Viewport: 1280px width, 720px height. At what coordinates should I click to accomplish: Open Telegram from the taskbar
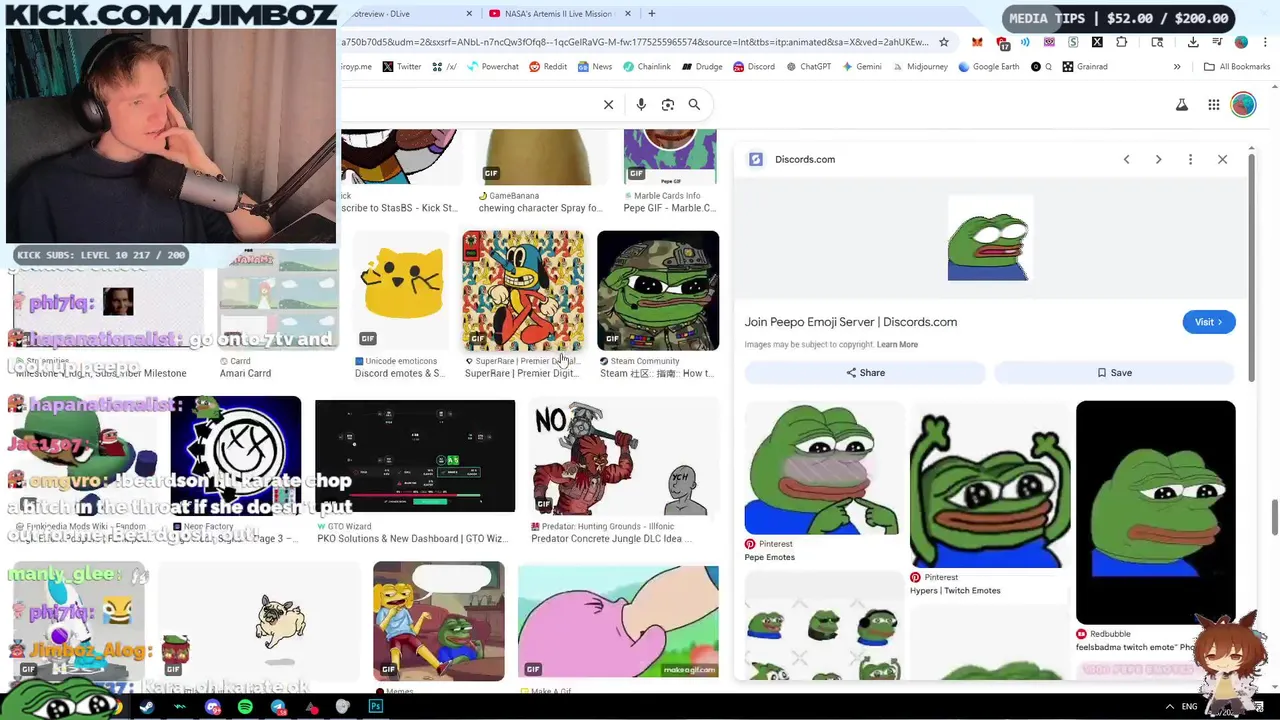(x=278, y=707)
